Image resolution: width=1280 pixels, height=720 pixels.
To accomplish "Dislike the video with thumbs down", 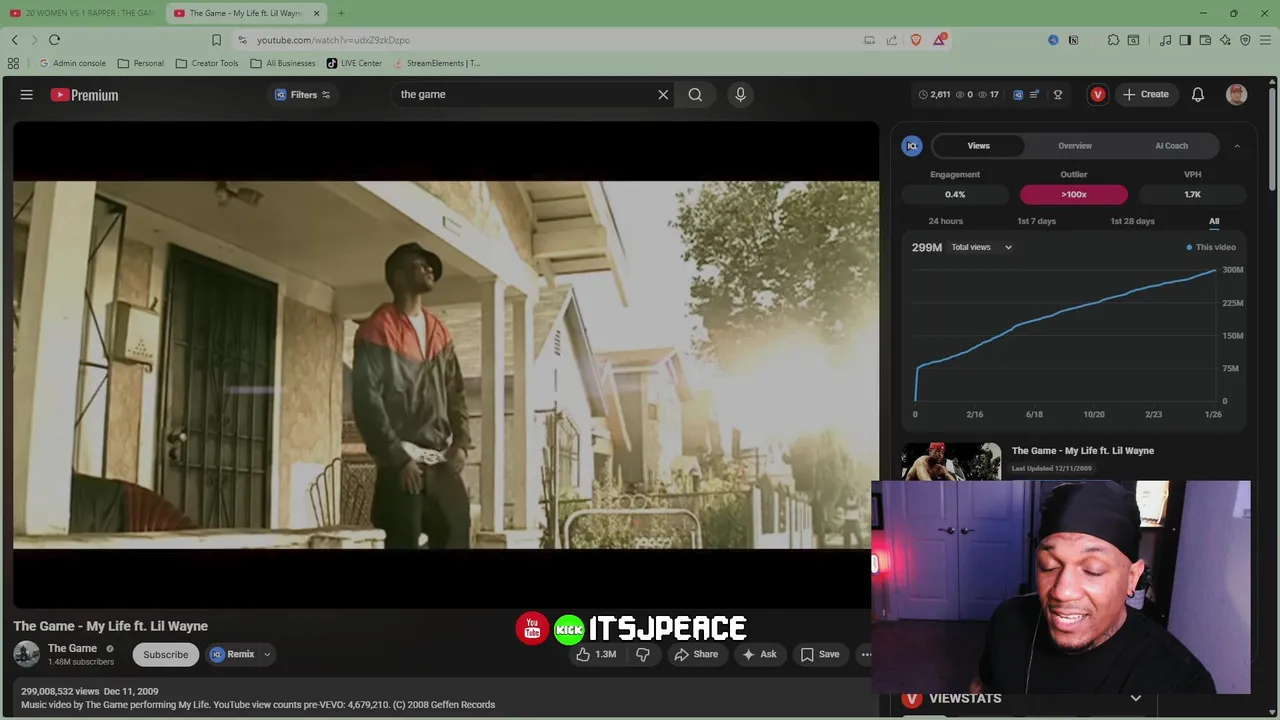I will pyautogui.click(x=643, y=654).
